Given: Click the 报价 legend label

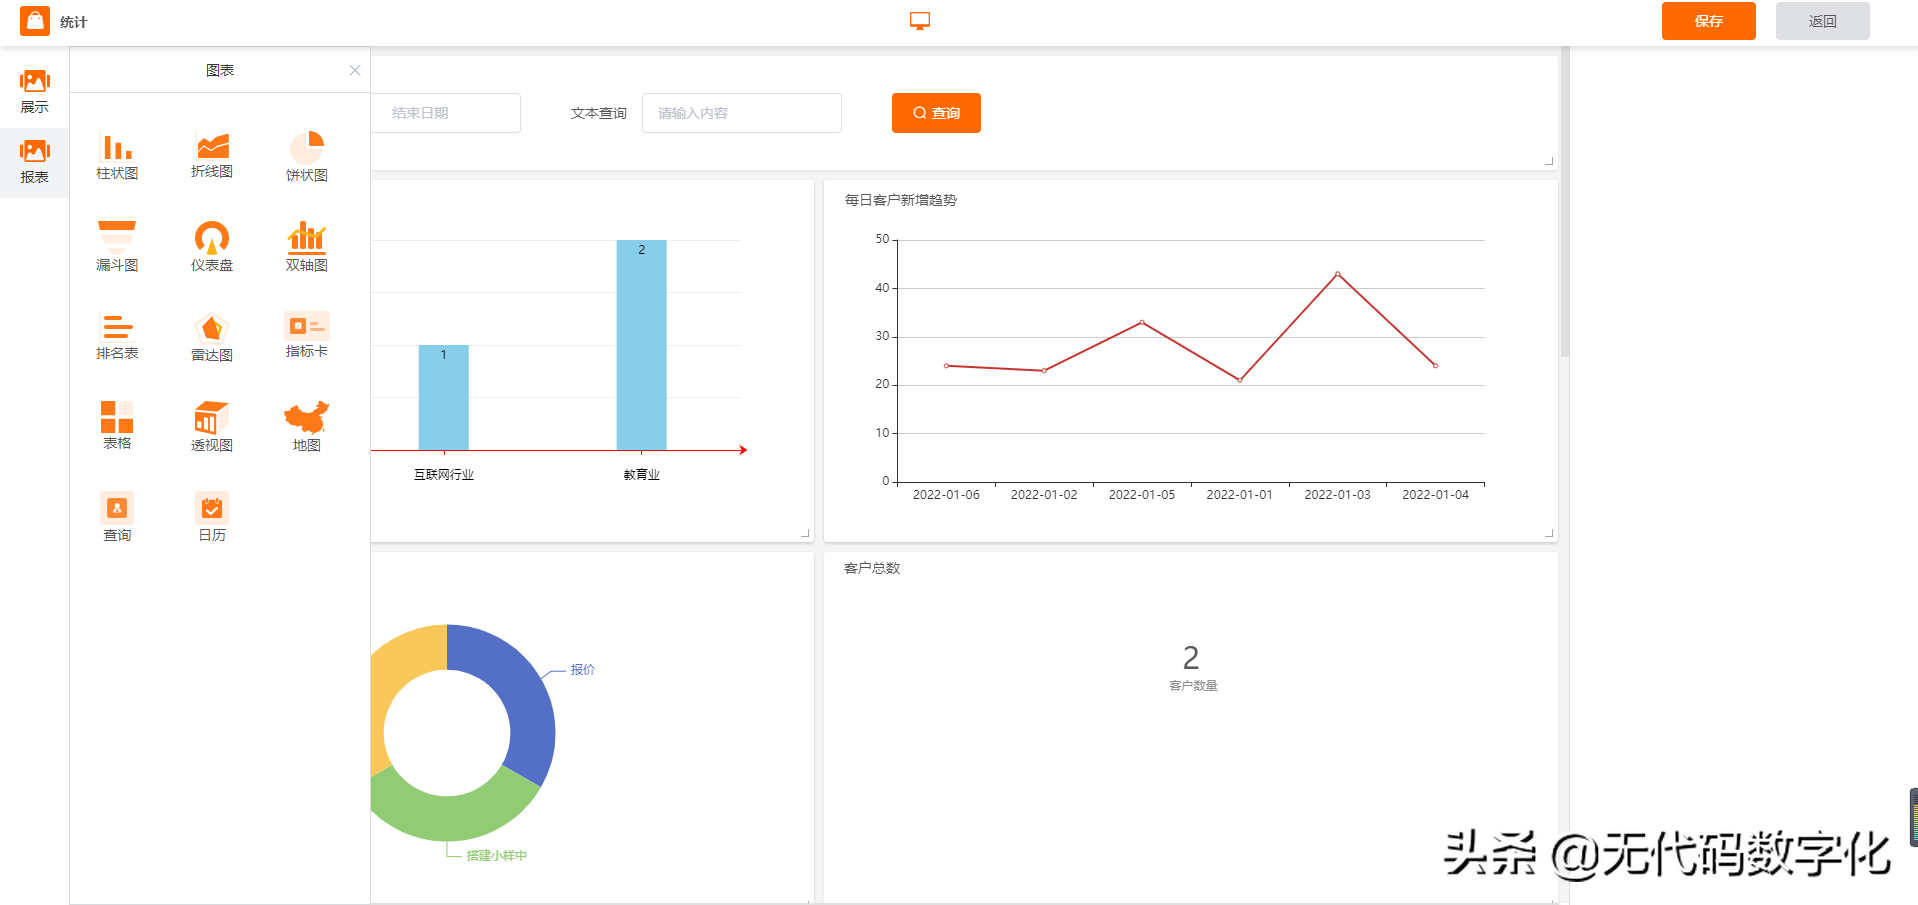Looking at the screenshot, I should pos(583,669).
